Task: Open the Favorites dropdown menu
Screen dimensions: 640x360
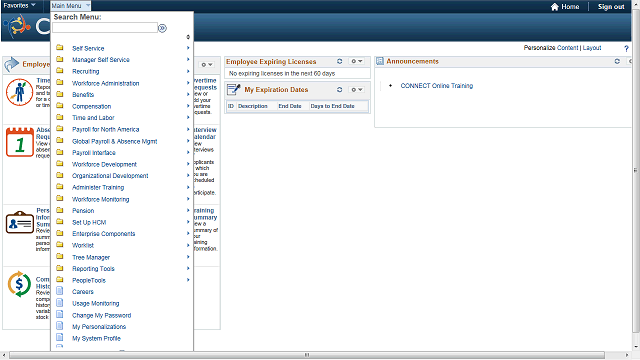Action: coord(19,6)
